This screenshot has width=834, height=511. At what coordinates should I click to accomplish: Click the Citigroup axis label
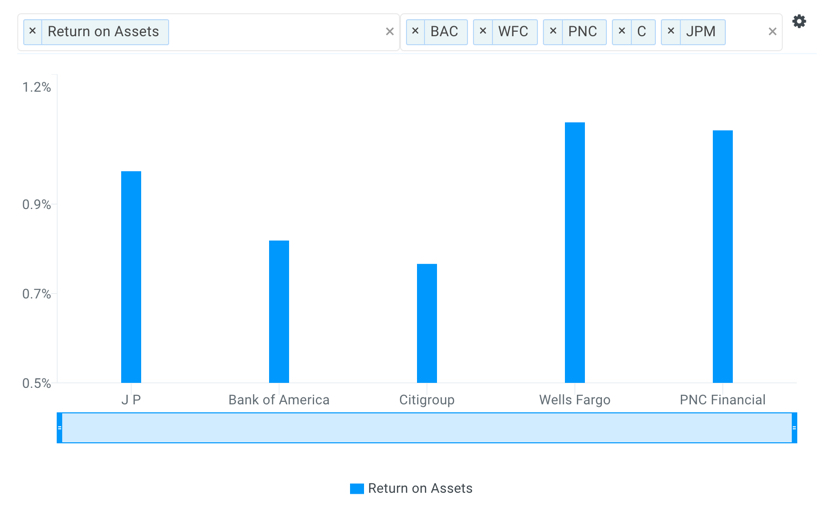click(x=427, y=400)
